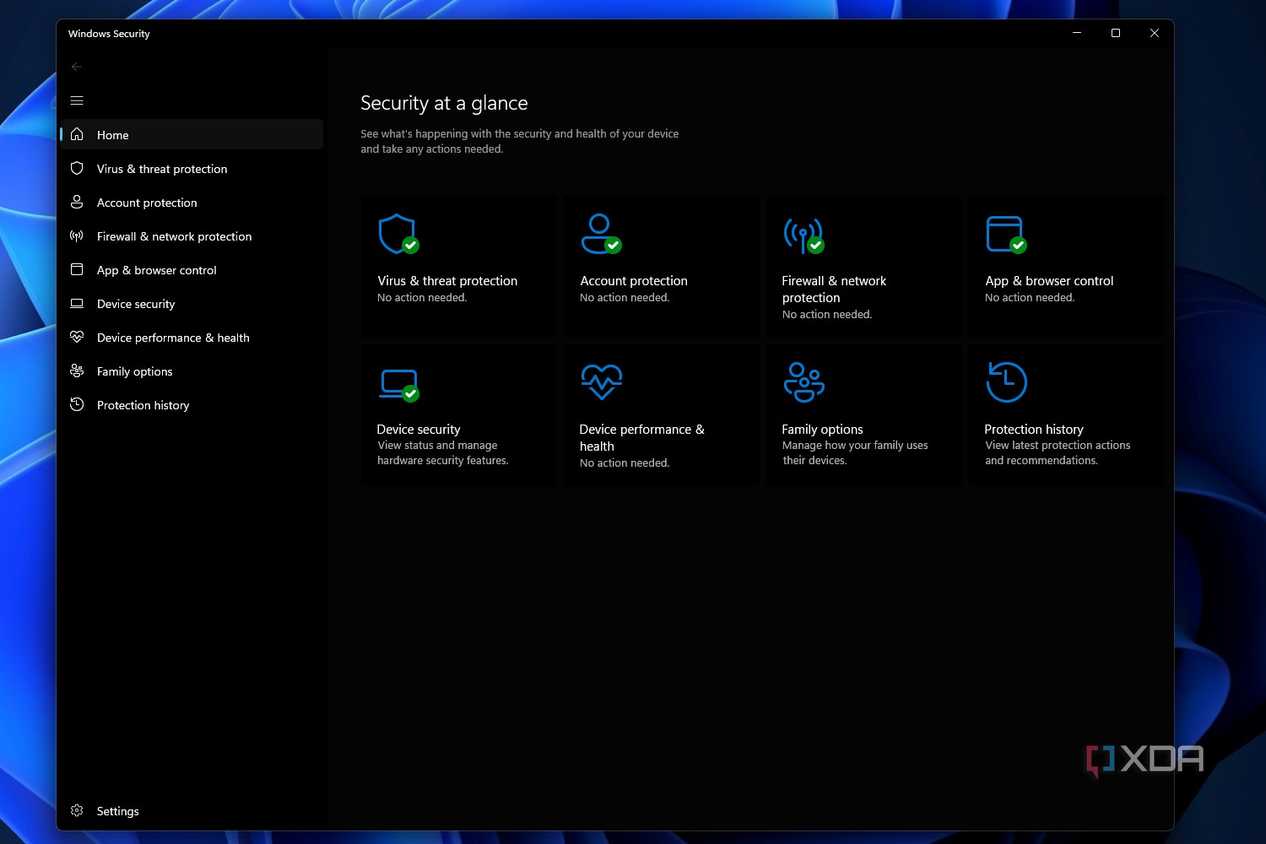This screenshot has height=844, width=1266.
Task: Open the Family options tile title
Action: (822, 429)
